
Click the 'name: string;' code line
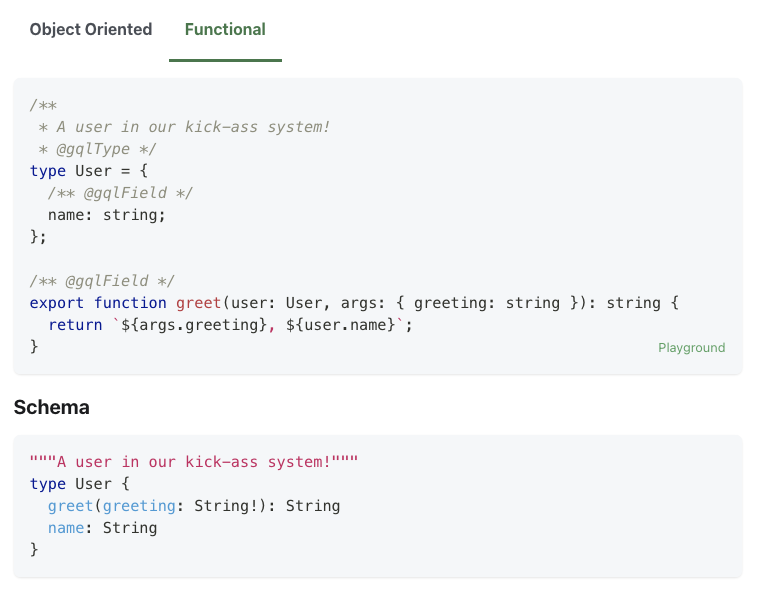click(107, 215)
